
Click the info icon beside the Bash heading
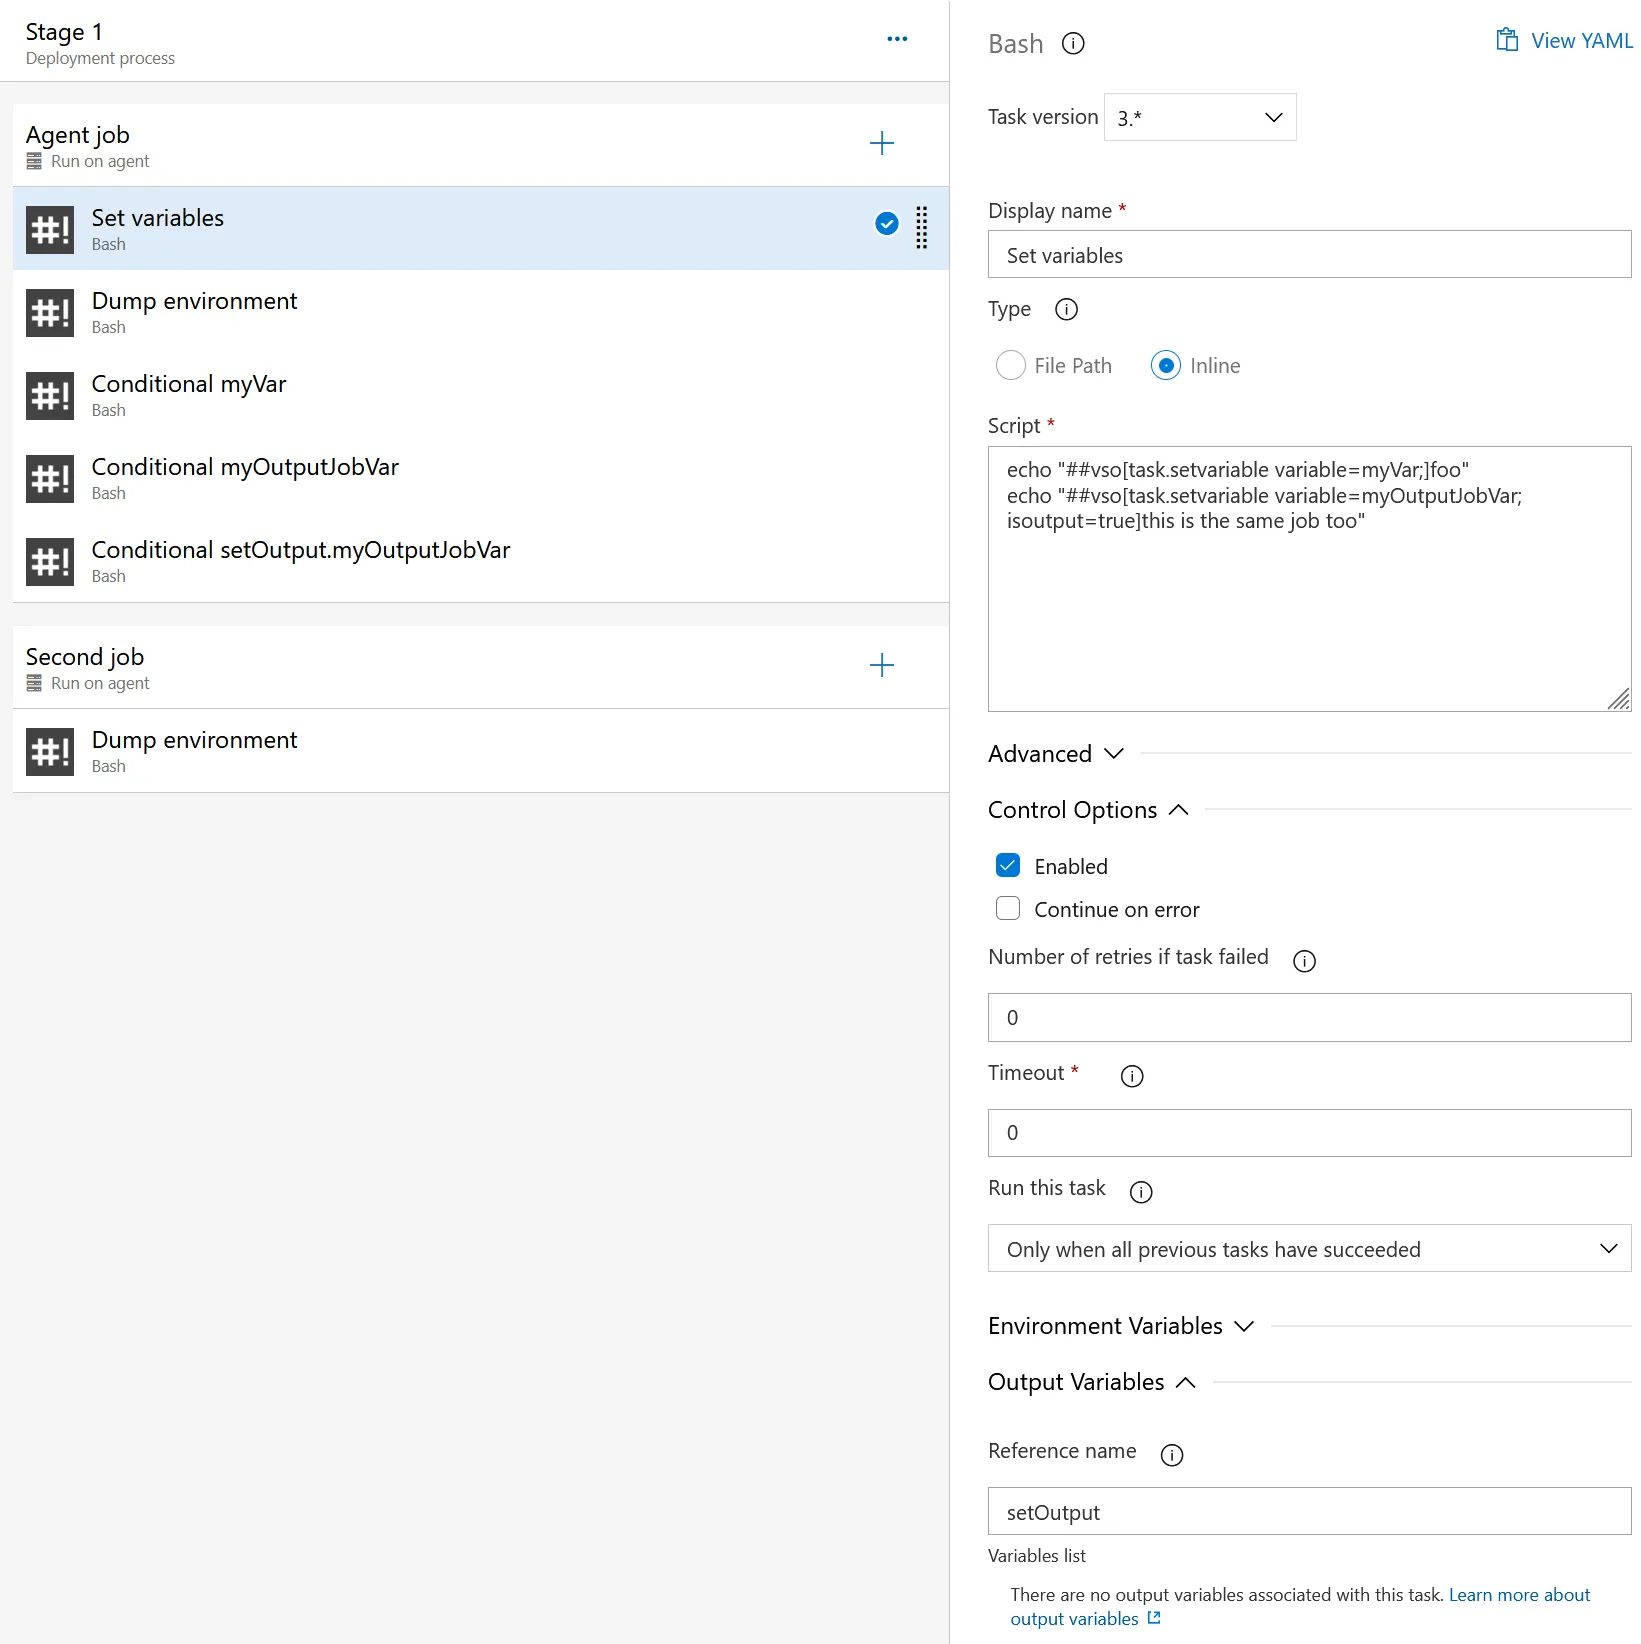(1073, 43)
